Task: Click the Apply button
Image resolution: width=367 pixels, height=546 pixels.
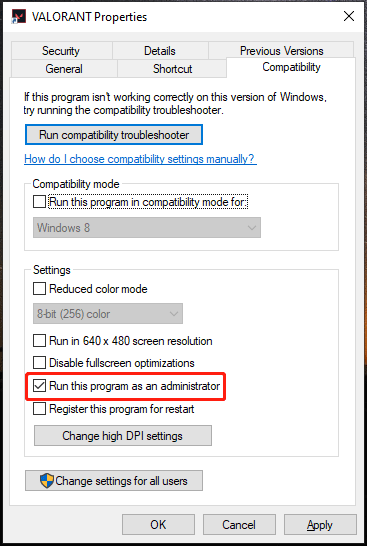Action: 320,524
